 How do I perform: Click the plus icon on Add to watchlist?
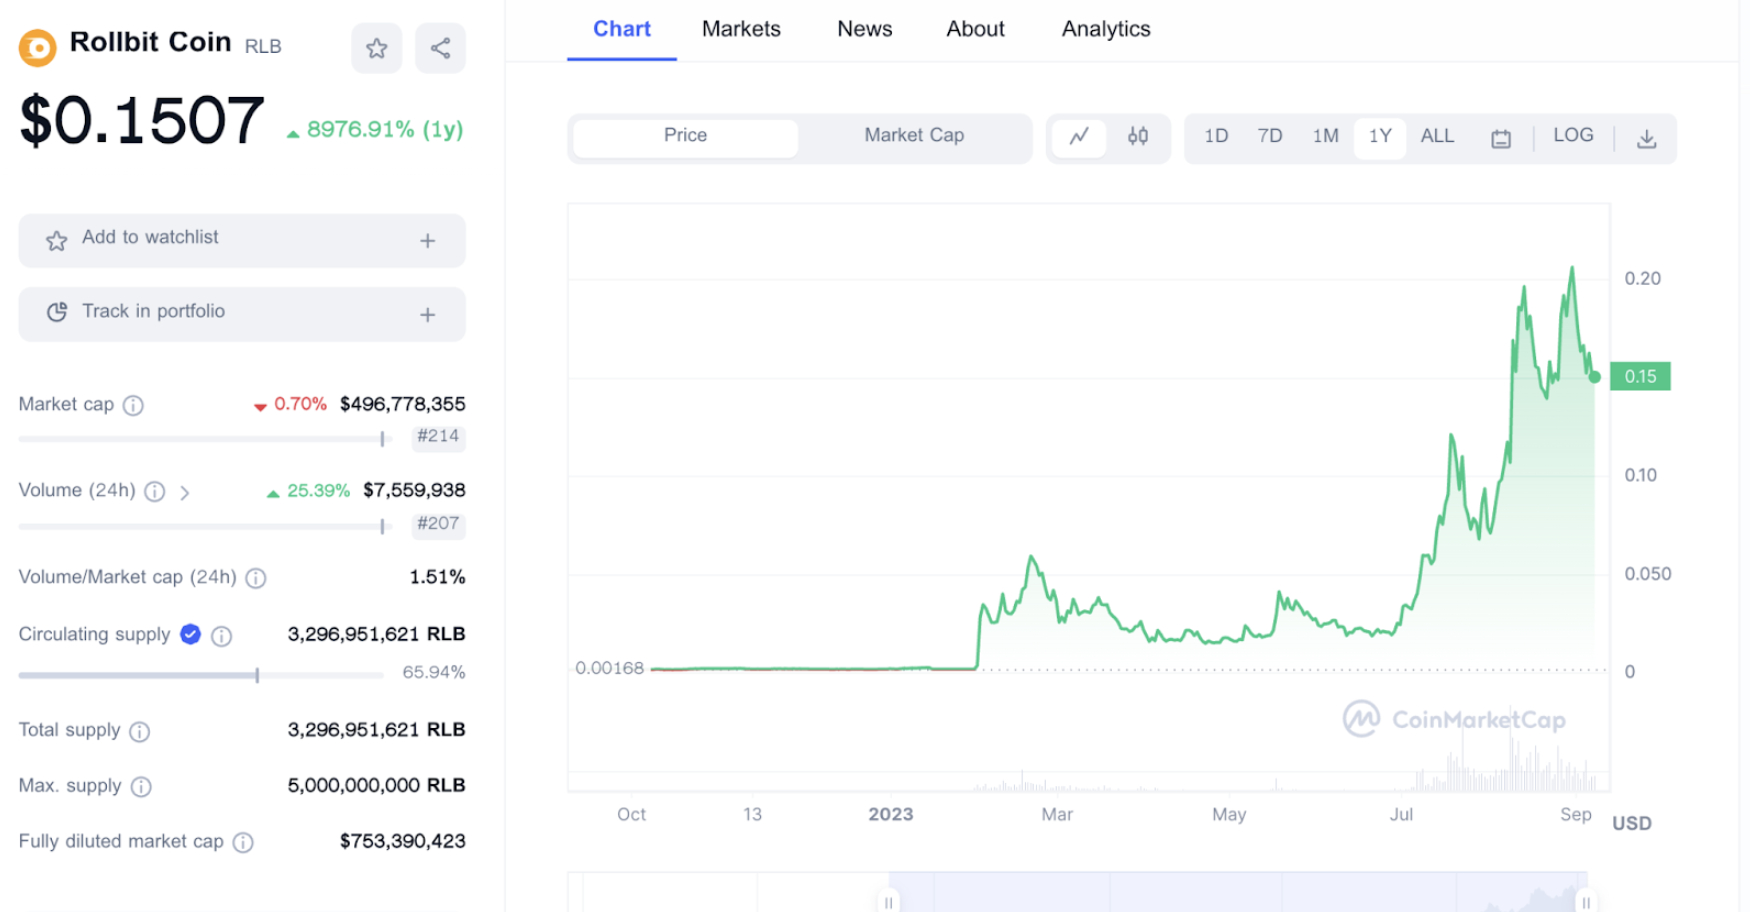coord(428,240)
